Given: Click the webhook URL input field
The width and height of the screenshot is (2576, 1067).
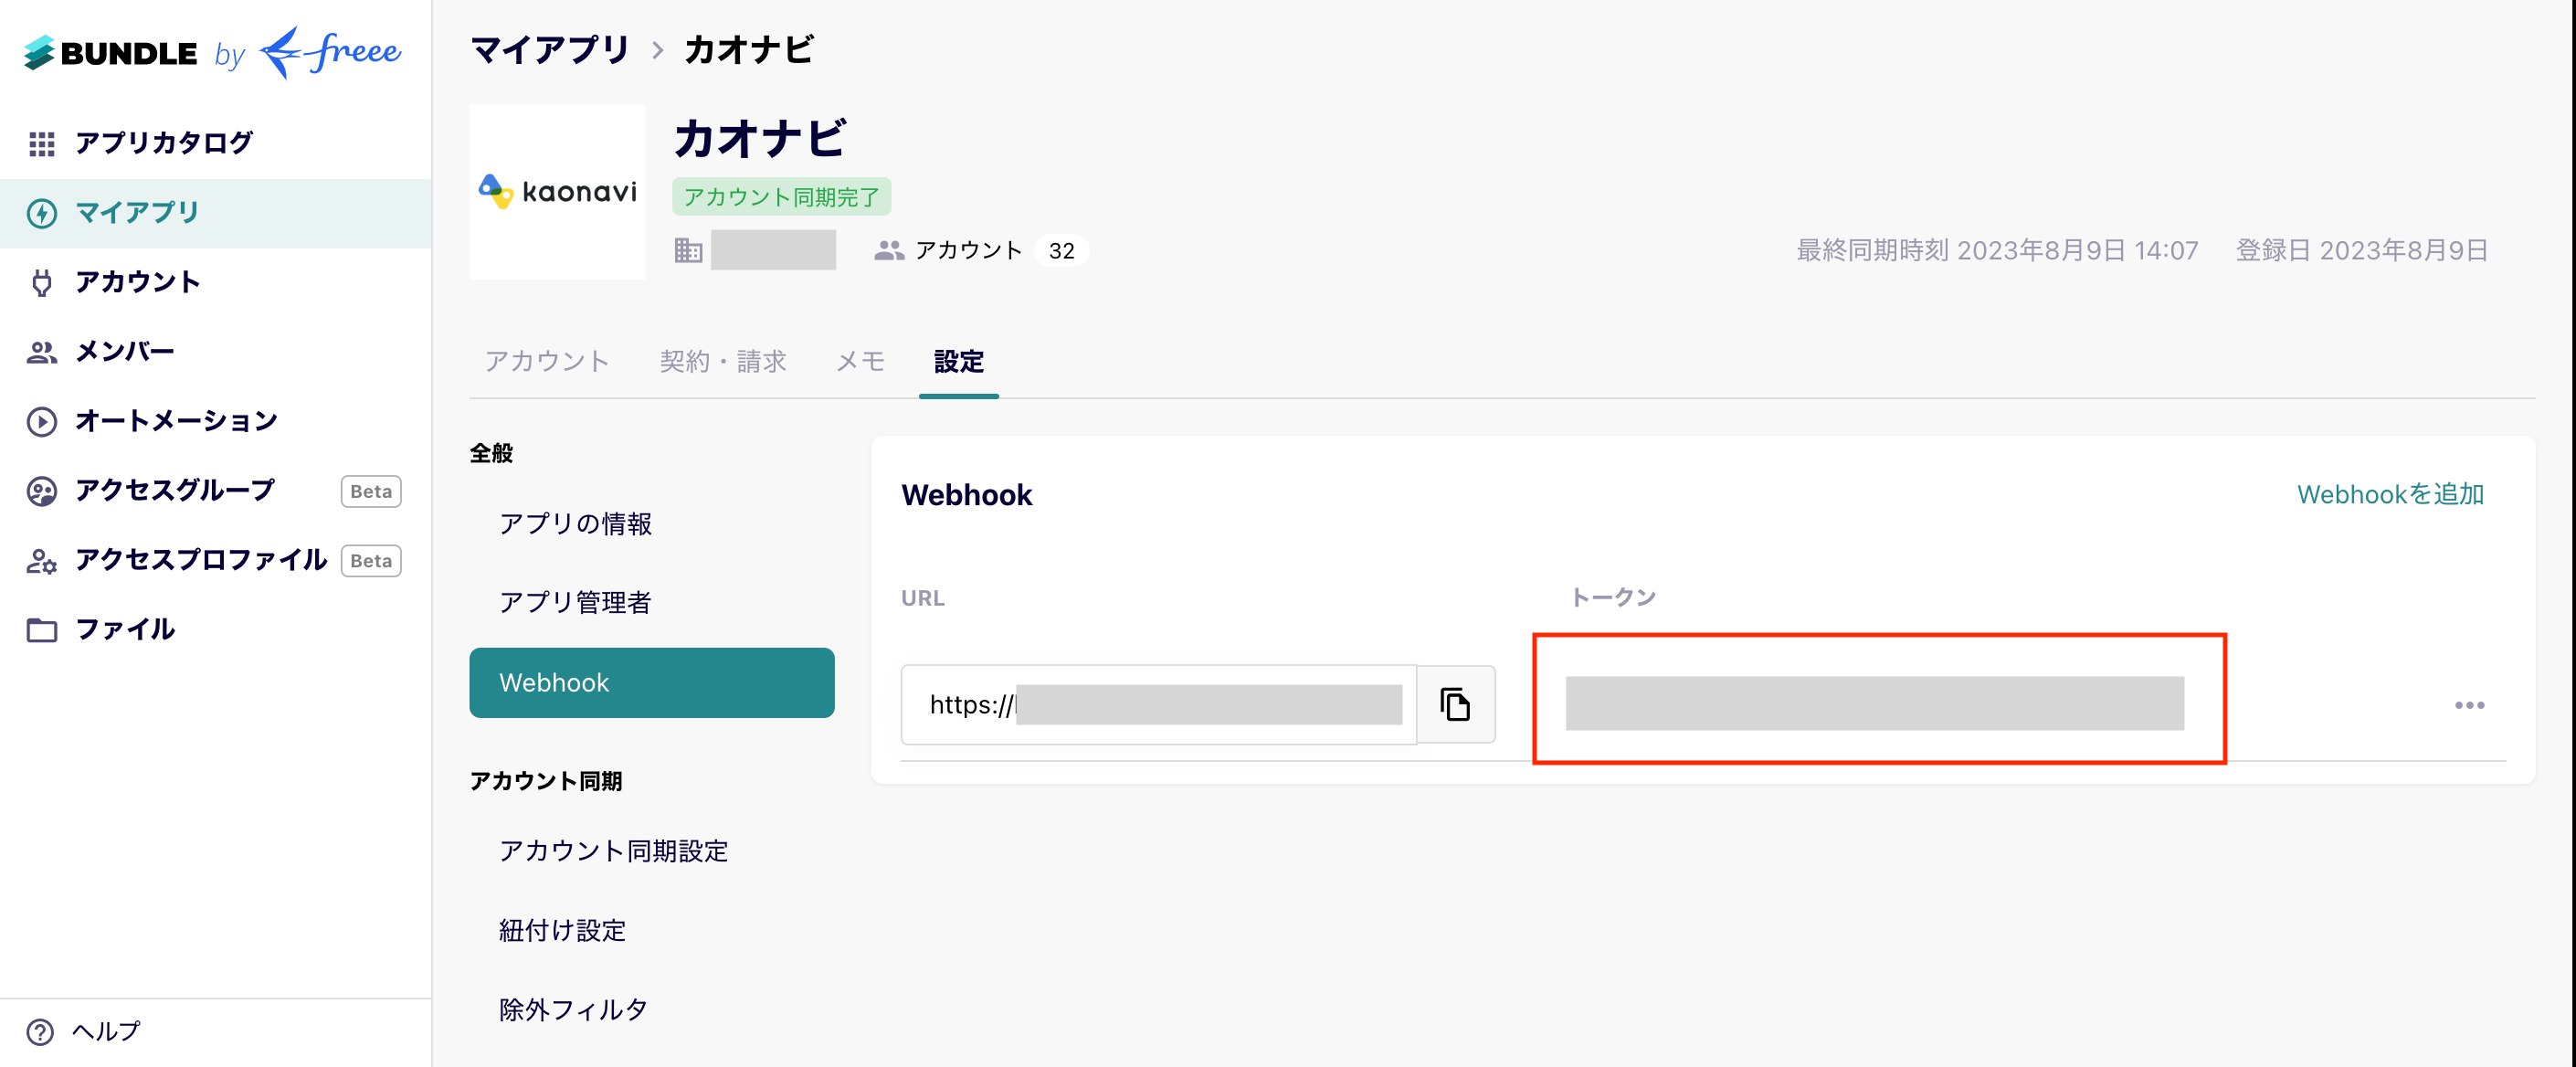Looking at the screenshot, I should tap(1158, 704).
